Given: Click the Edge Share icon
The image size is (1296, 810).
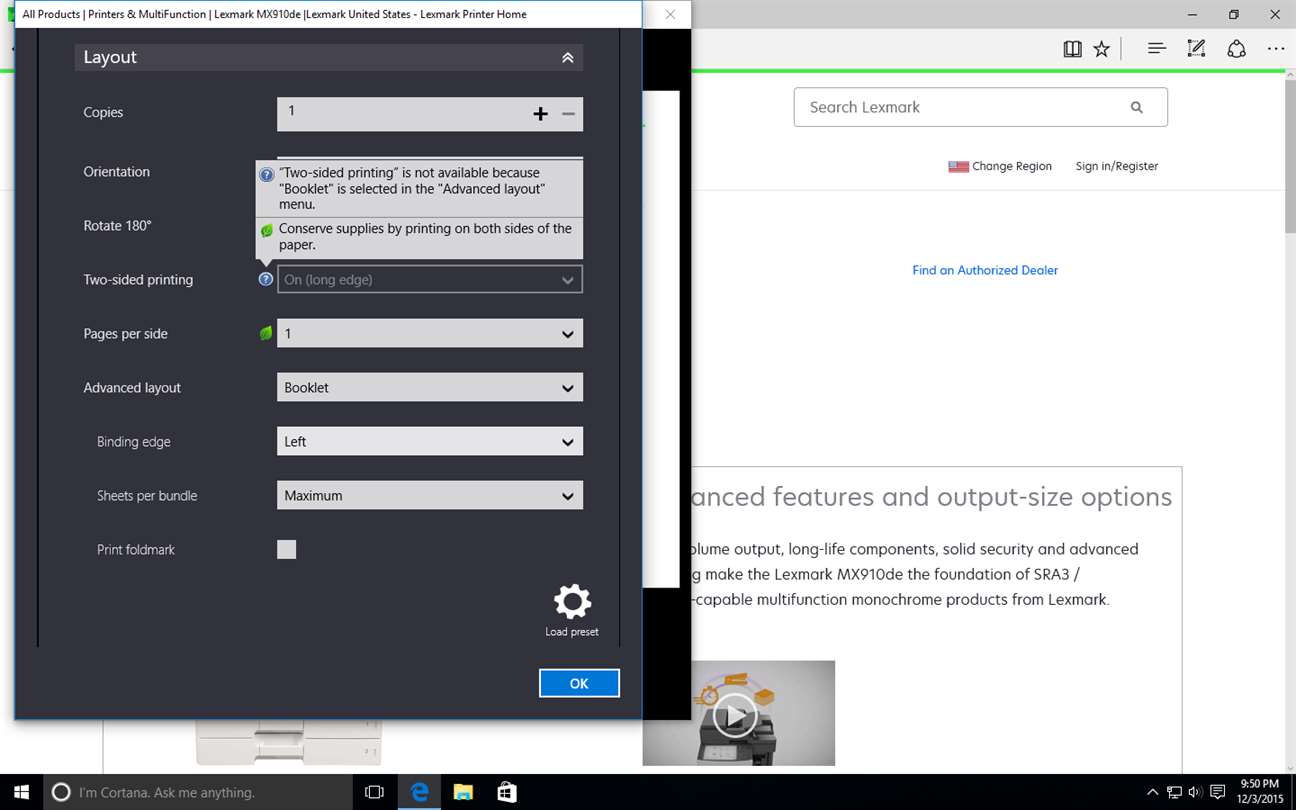Looking at the screenshot, I should pyautogui.click(x=1237, y=48).
